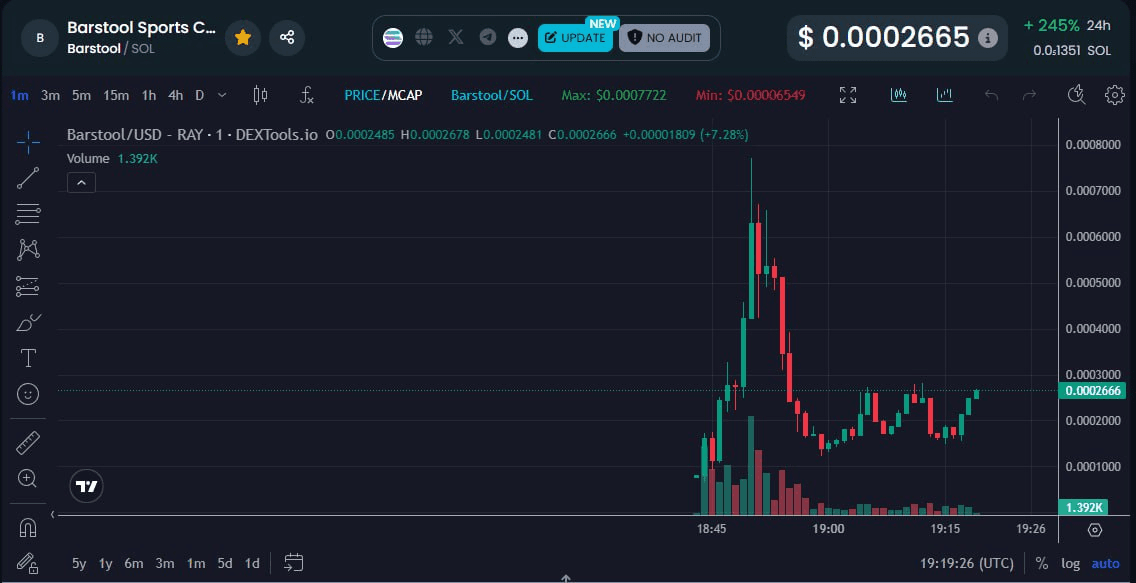Viewport: 1136px width, 583px height.
Task: Toggle Magnet mode for drawings
Action: 28,528
